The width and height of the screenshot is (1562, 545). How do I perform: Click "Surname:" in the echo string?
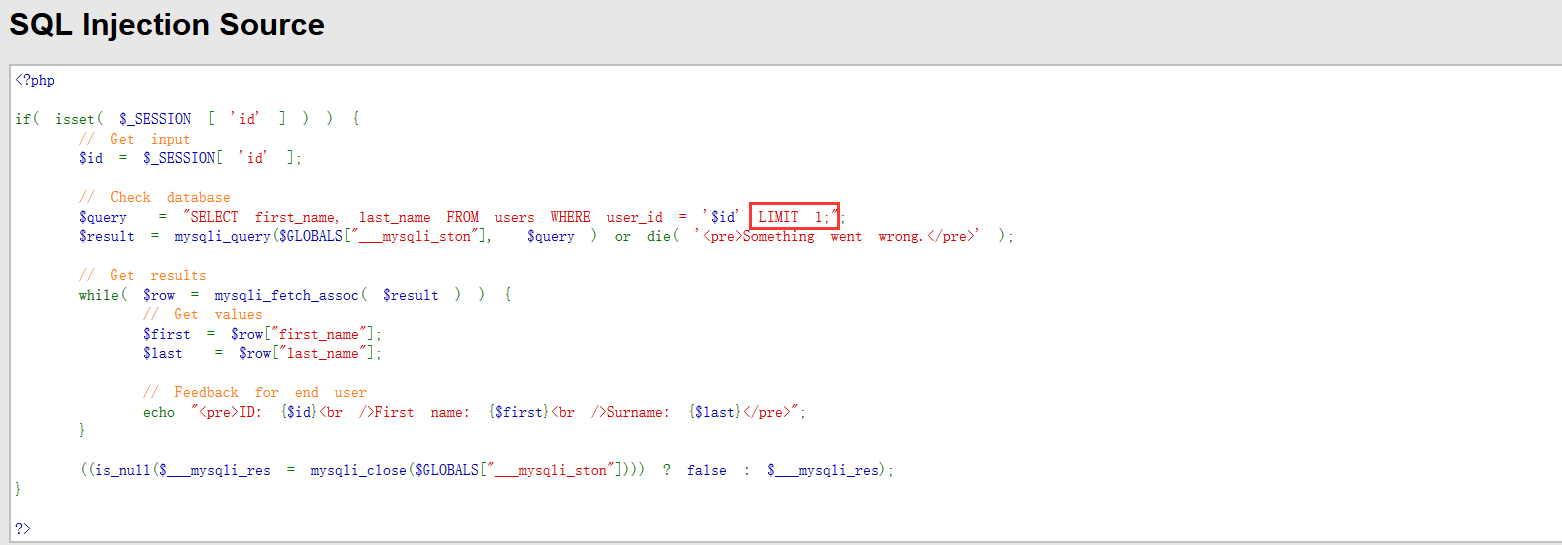pyautogui.click(x=638, y=412)
